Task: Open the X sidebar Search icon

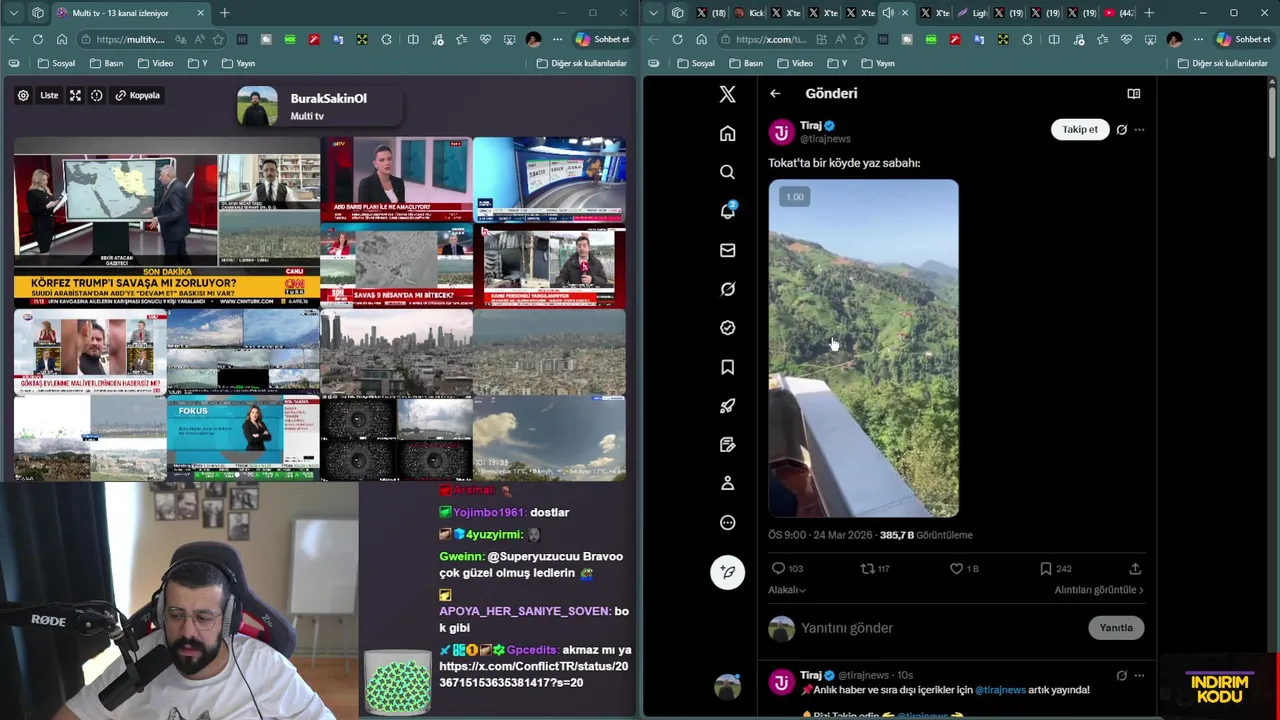Action: [727, 172]
